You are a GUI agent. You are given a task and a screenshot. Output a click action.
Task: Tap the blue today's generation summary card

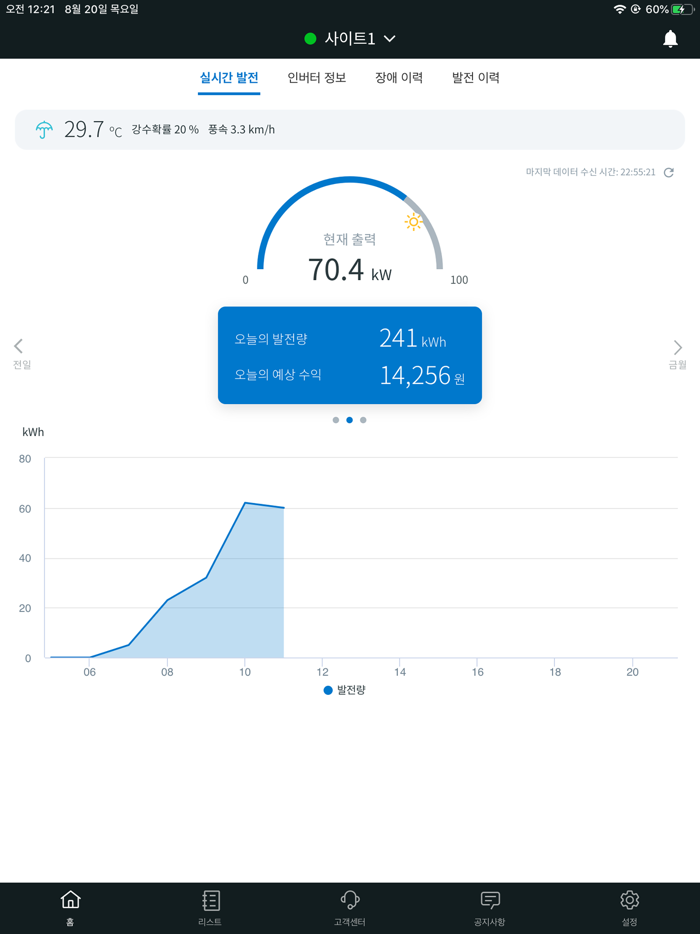coord(350,356)
